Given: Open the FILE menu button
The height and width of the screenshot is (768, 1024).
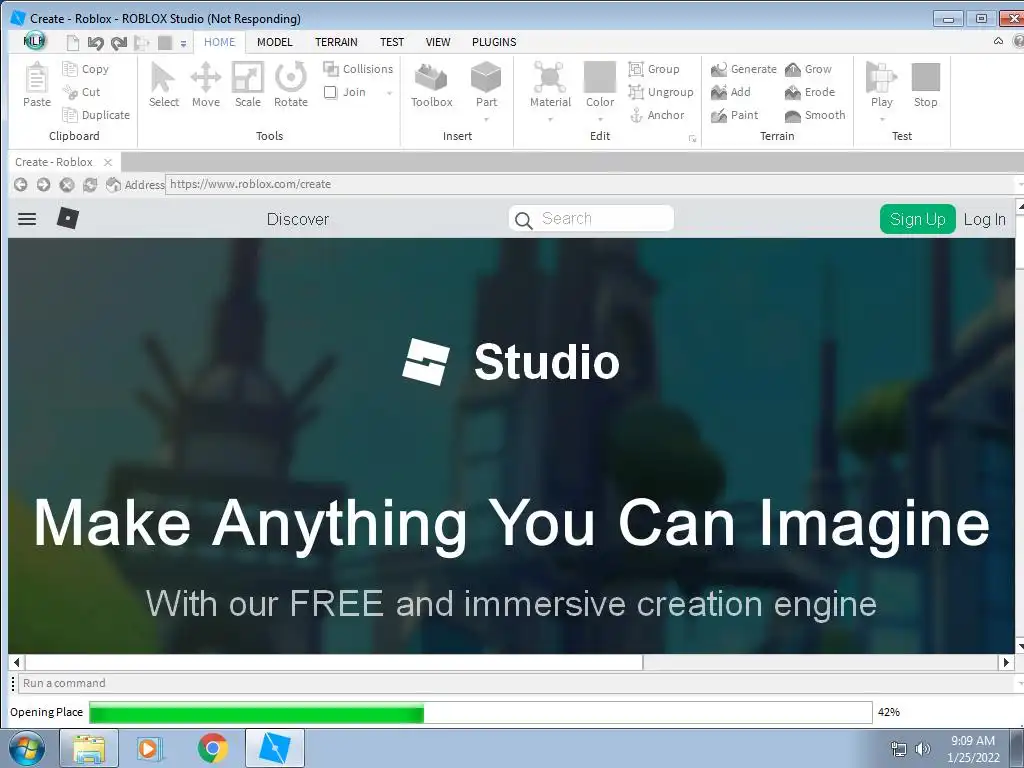Looking at the screenshot, I should click(x=34, y=40).
